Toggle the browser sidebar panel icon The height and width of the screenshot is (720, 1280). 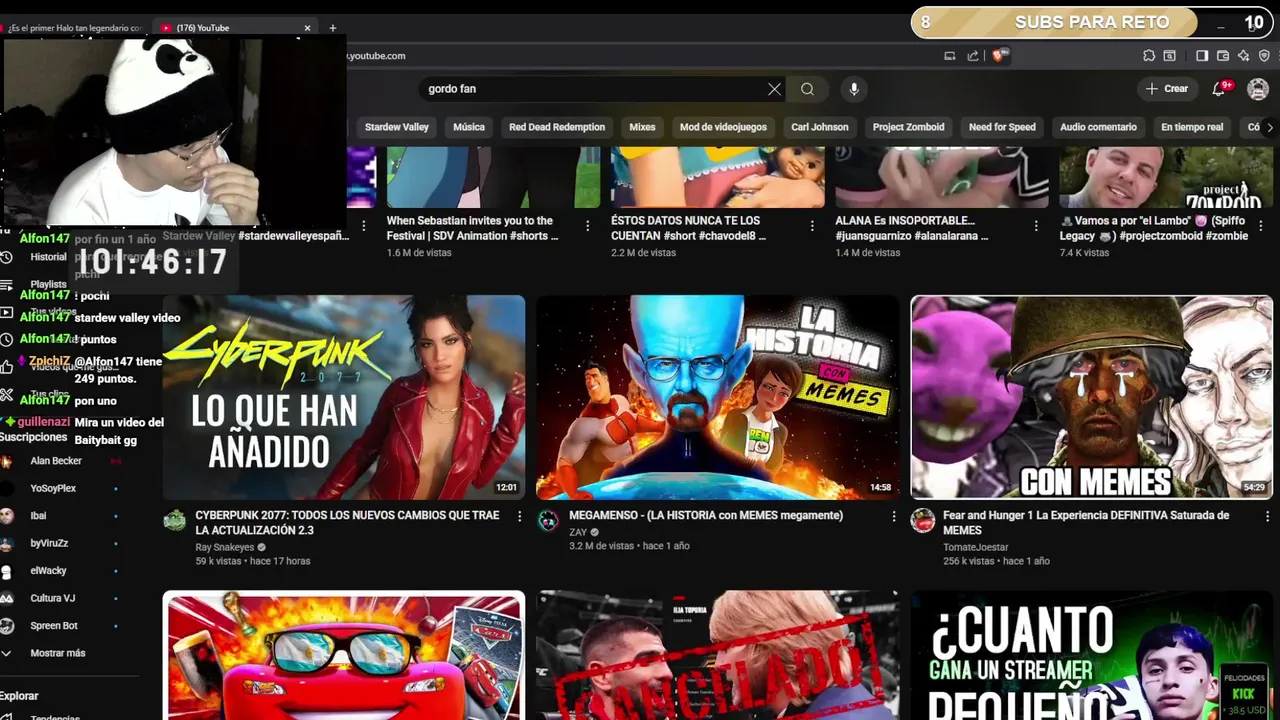(x=1202, y=56)
